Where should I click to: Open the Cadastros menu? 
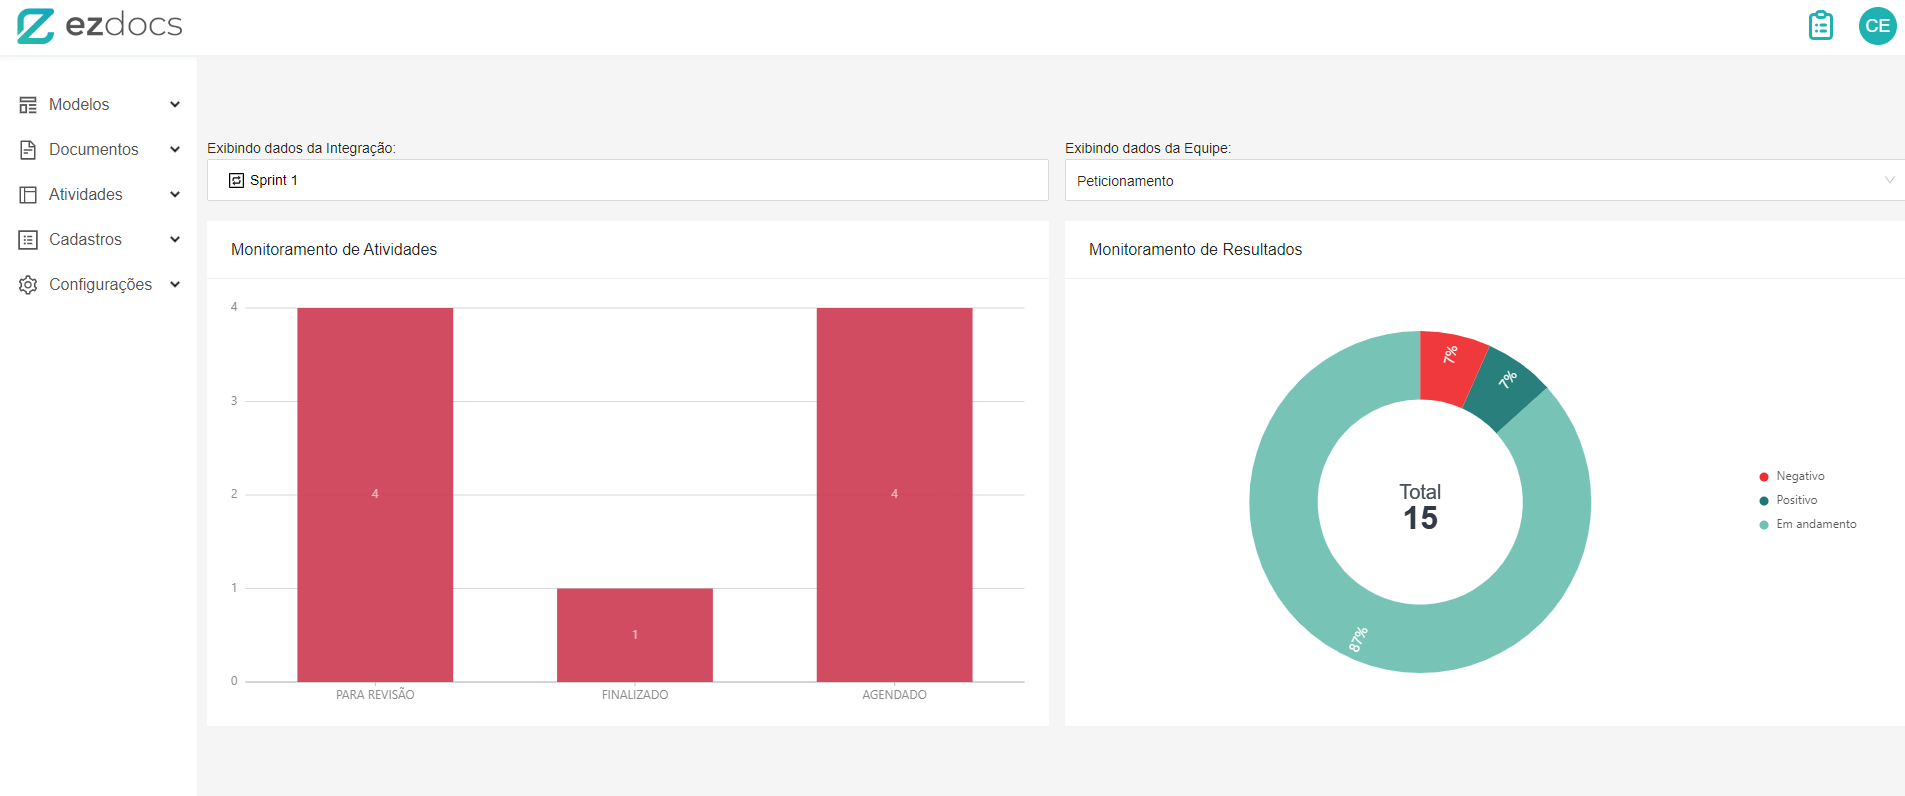tap(99, 240)
